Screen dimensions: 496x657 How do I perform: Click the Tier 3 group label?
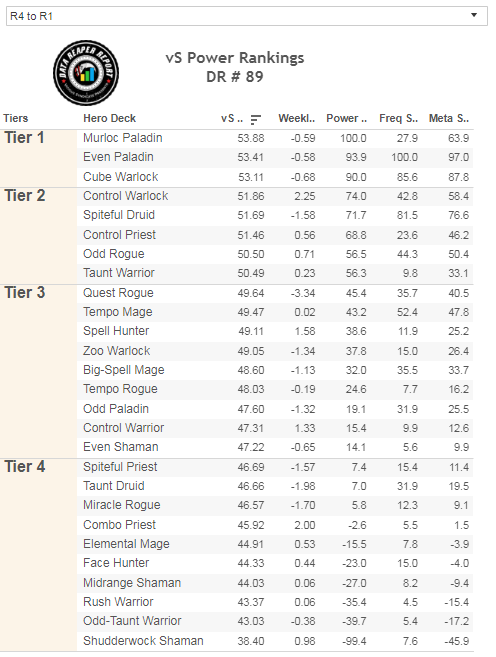pyautogui.click(x=25, y=292)
